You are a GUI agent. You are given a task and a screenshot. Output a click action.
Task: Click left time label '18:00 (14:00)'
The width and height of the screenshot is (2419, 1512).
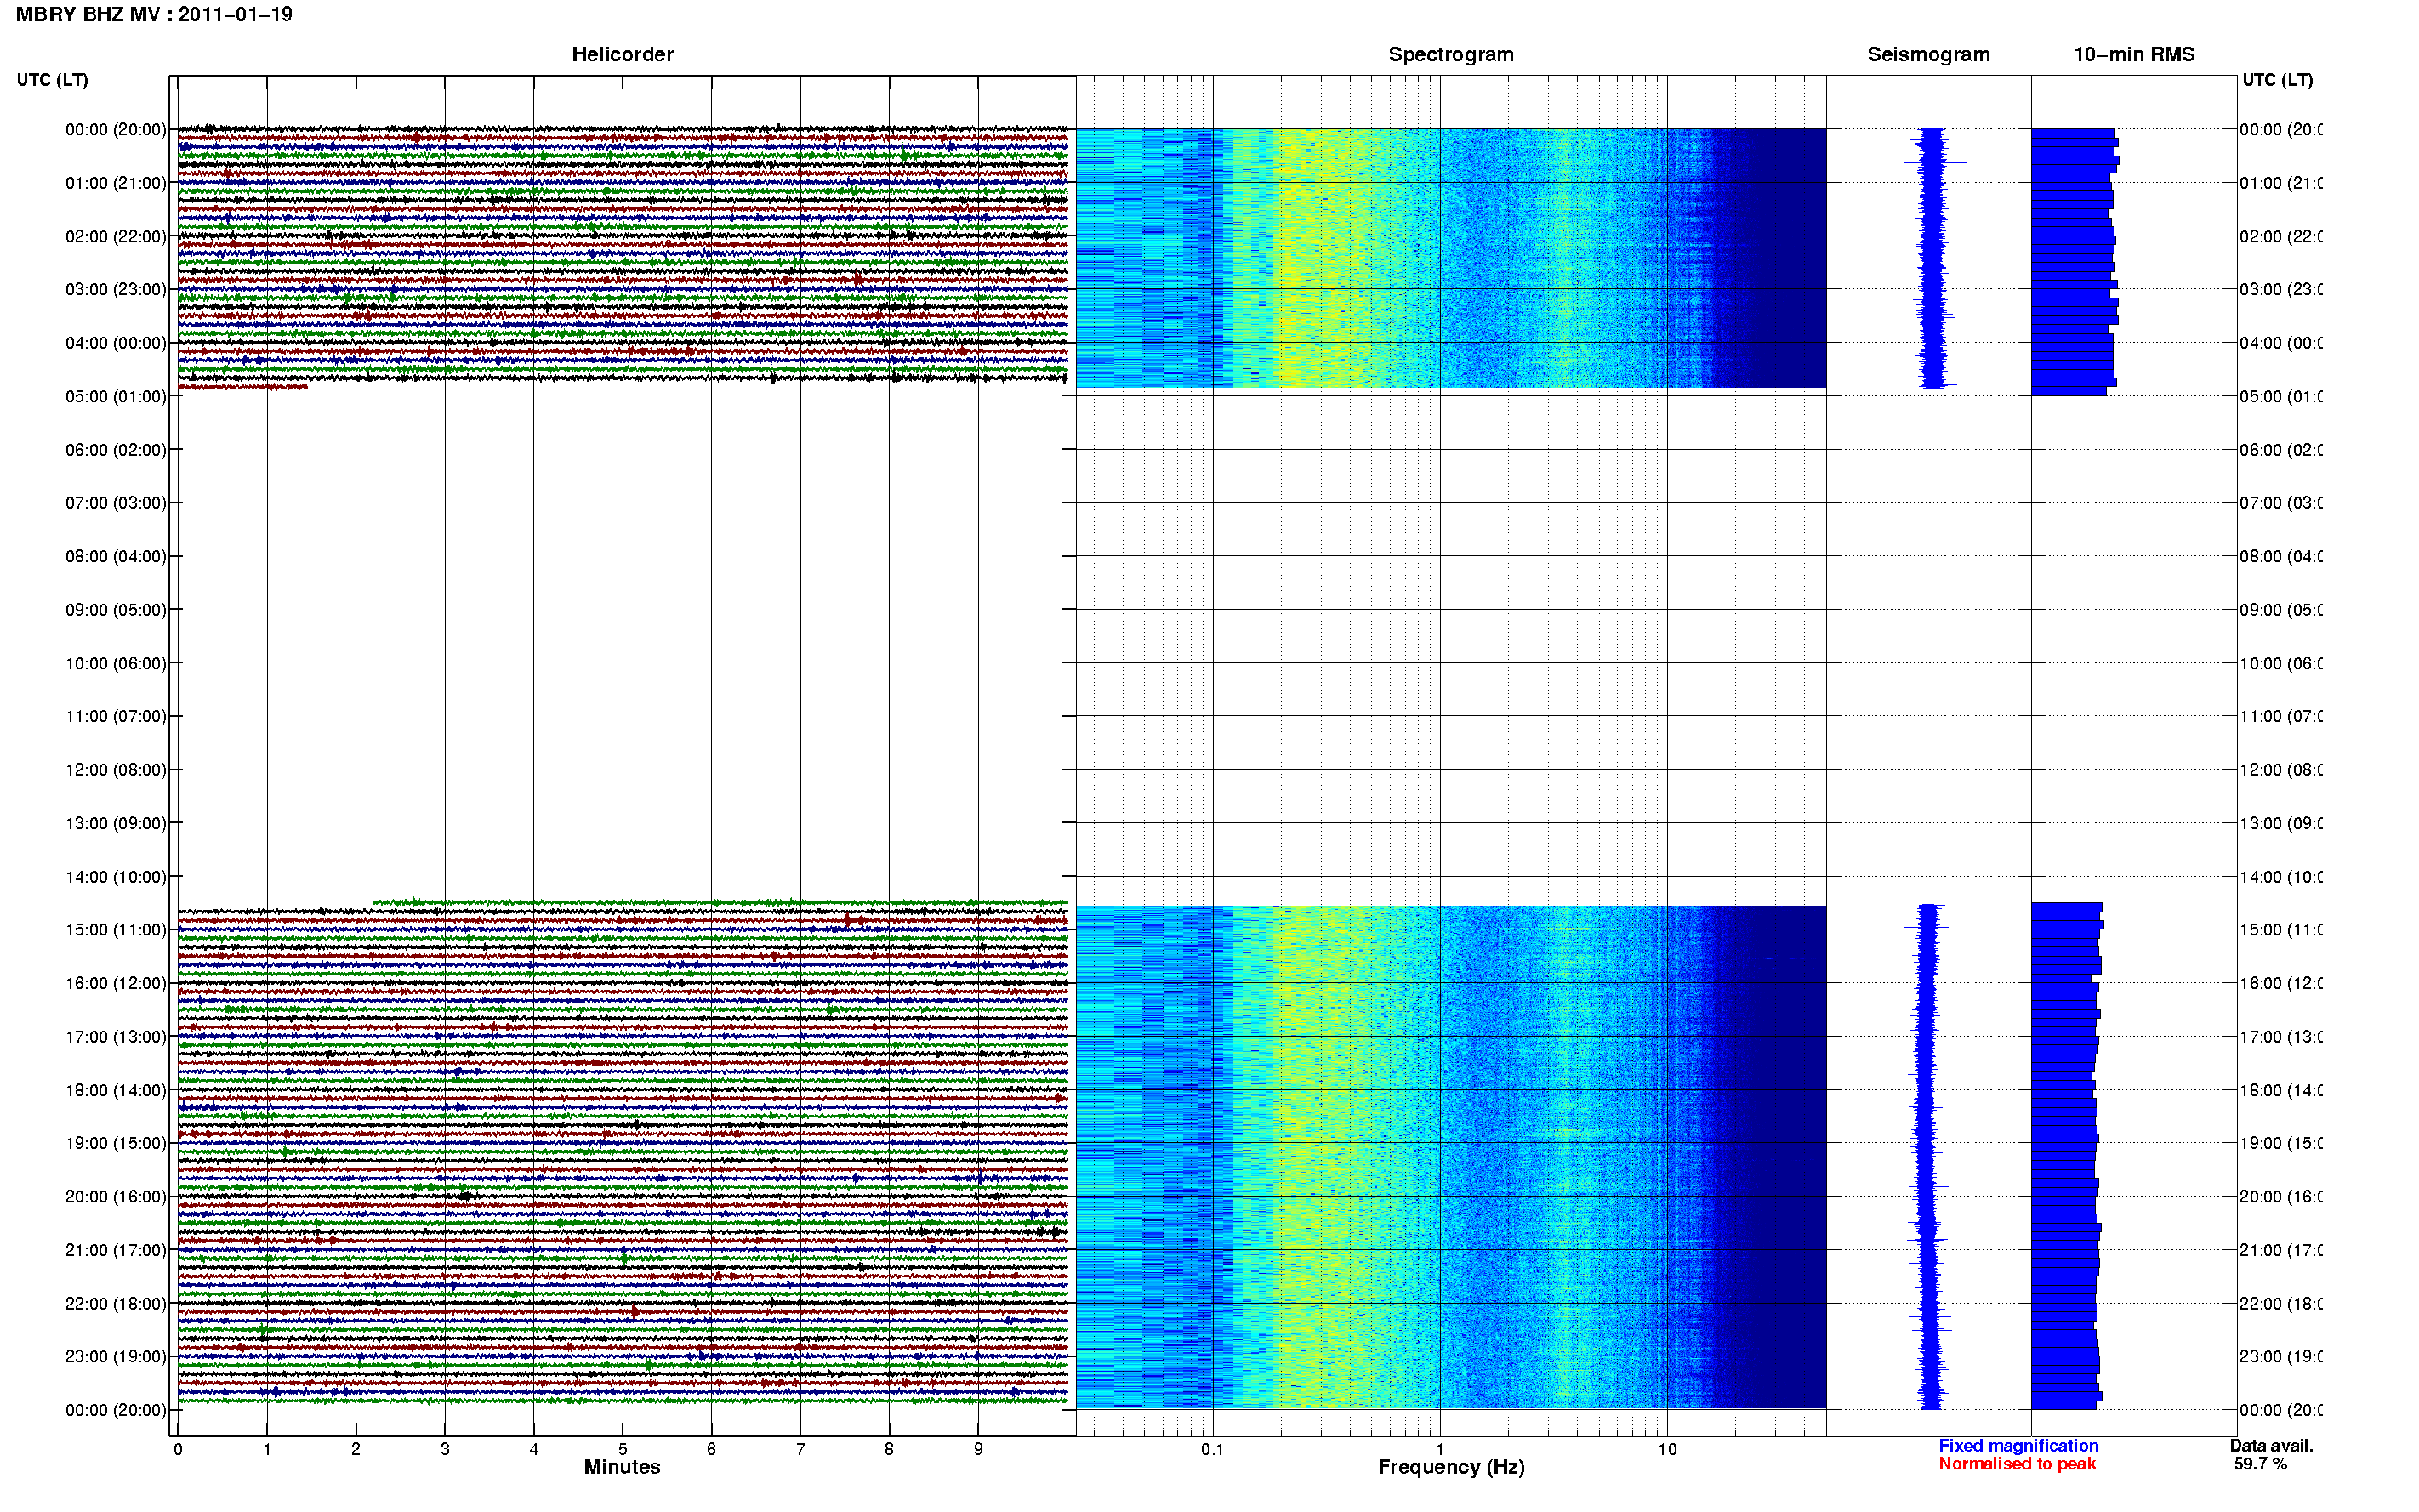(x=116, y=1090)
